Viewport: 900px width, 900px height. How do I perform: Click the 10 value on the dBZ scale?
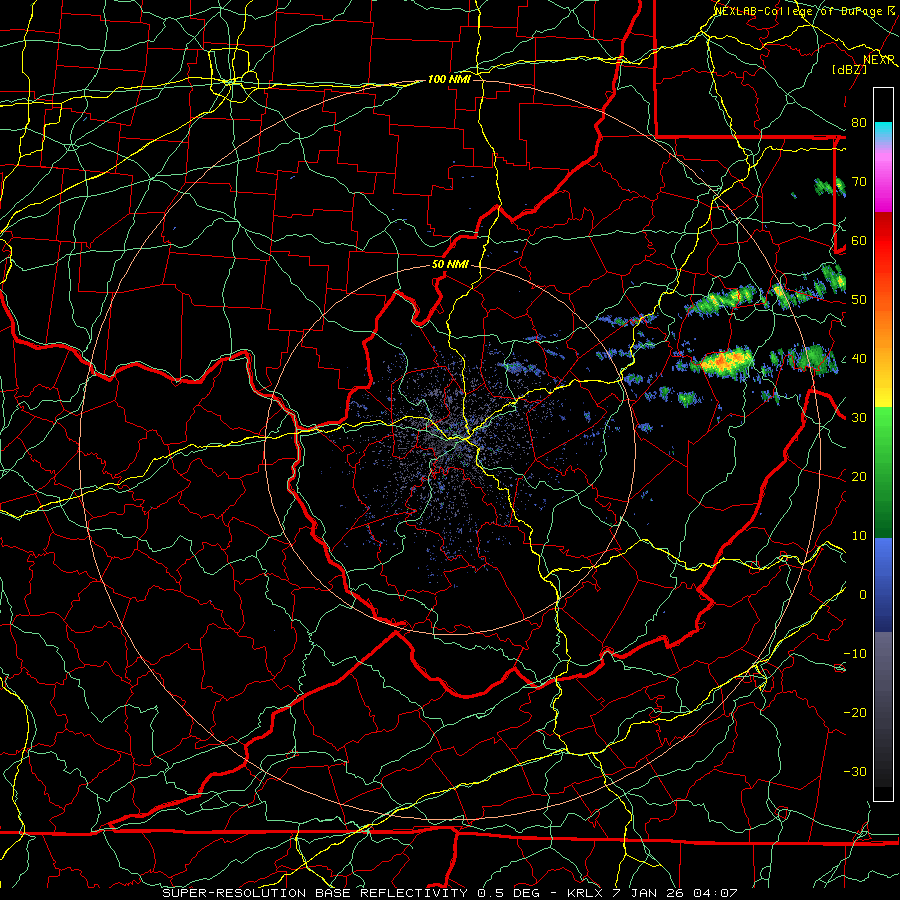coord(859,536)
